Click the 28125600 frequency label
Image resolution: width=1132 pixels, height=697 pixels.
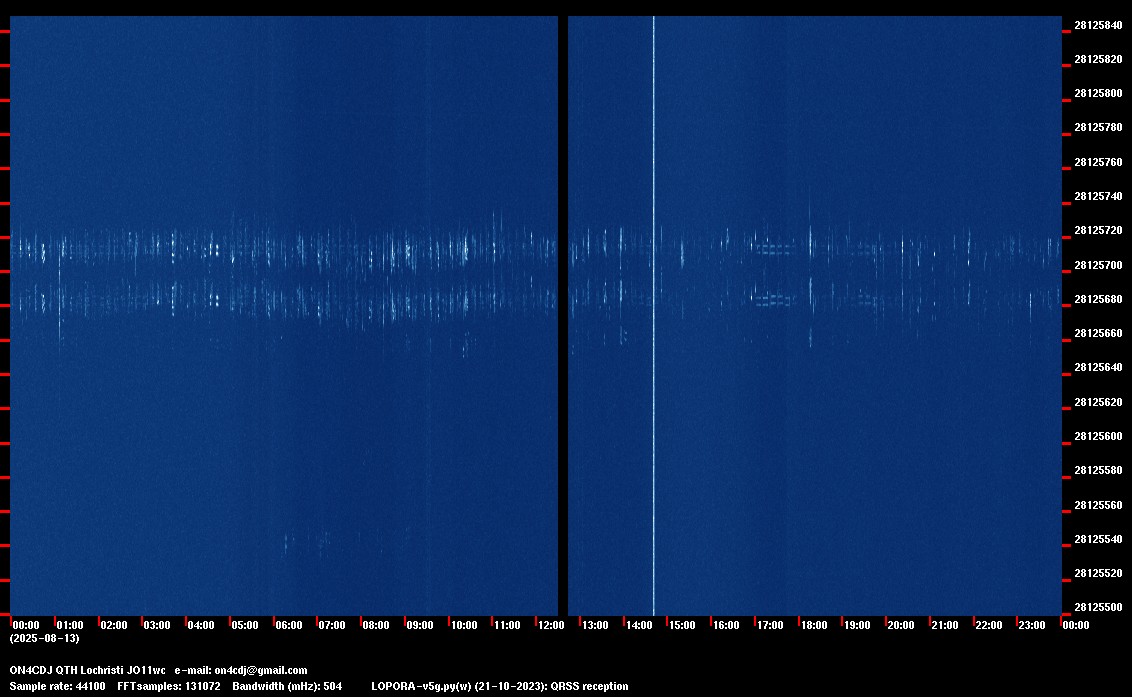(x=1098, y=436)
